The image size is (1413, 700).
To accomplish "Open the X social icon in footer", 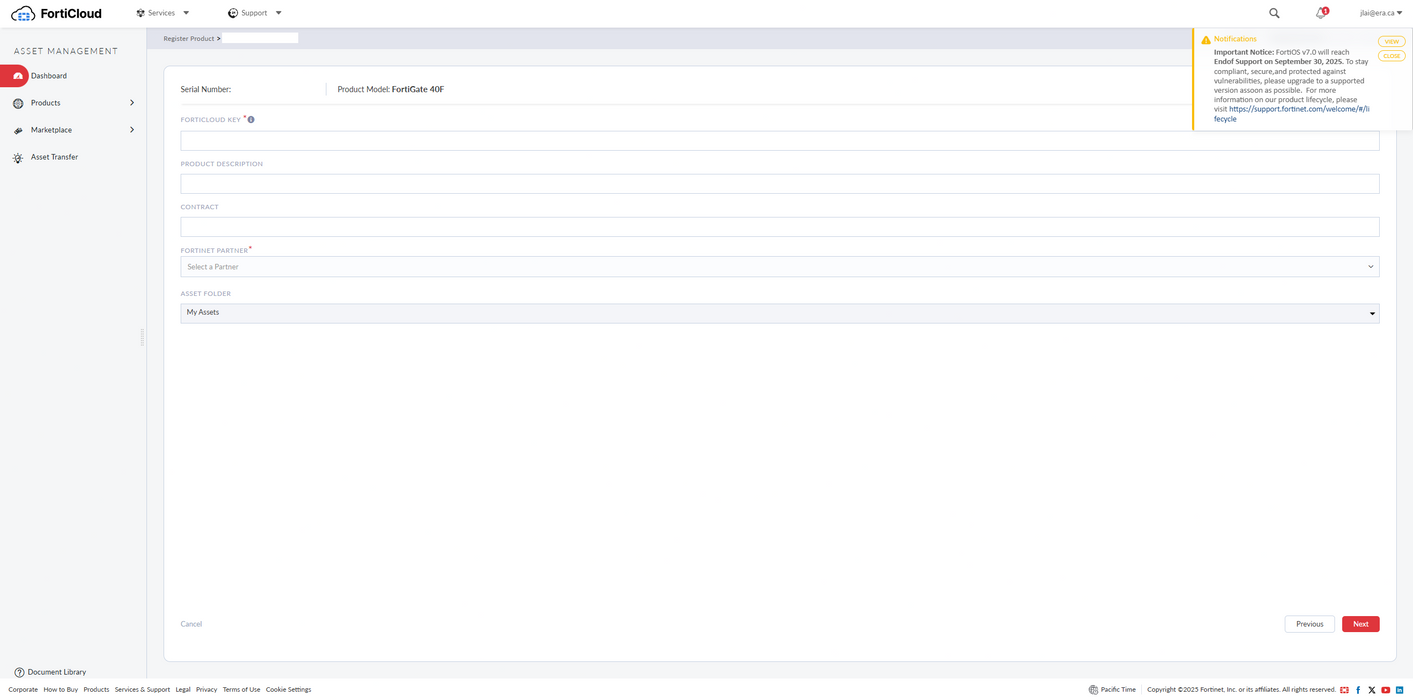I will coord(1372,690).
